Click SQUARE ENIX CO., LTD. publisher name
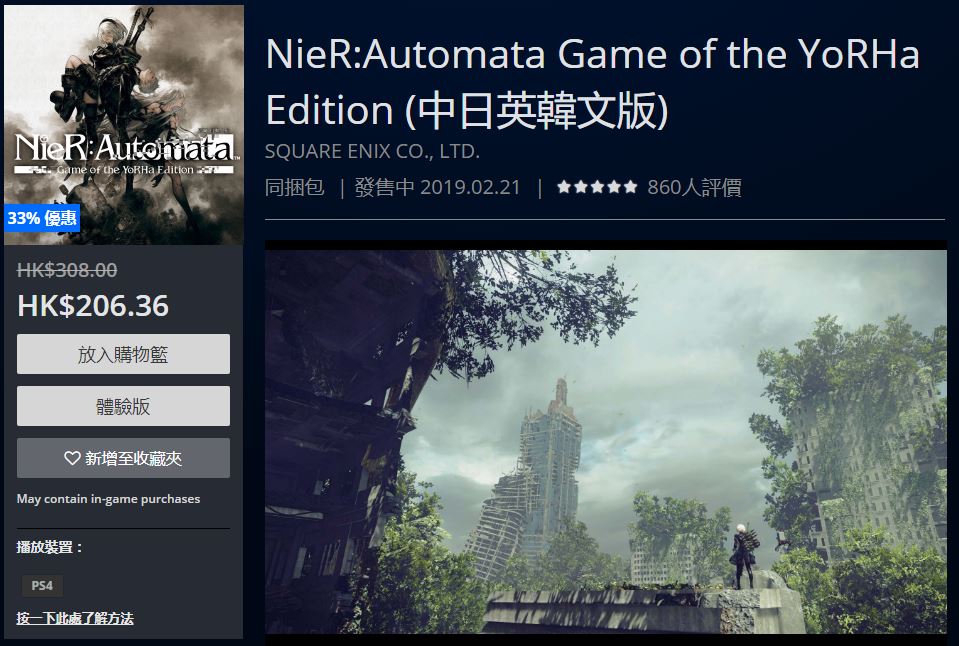 pos(372,151)
